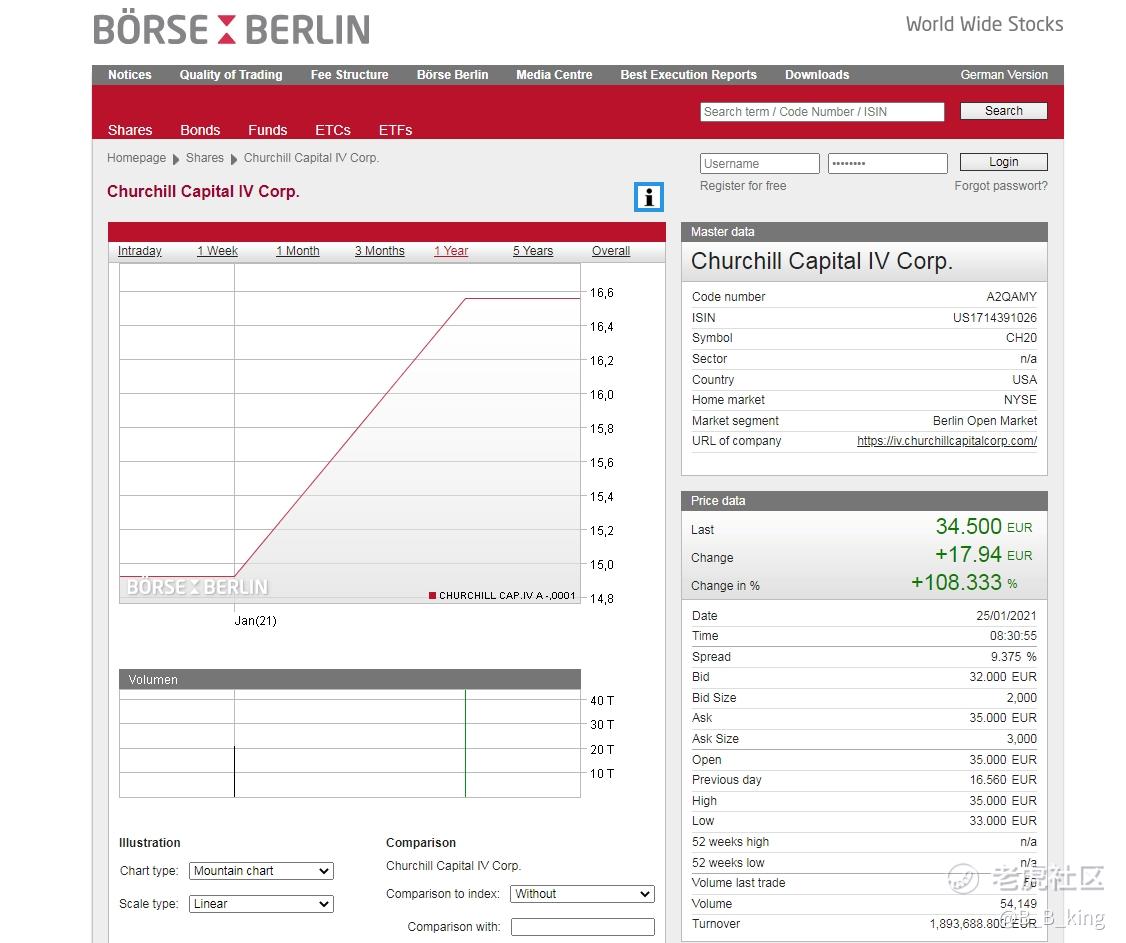This screenshot has height=943, width=1126.
Task: Click the Price data panel header
Action: pyautogui.click(x=865, y=501)
